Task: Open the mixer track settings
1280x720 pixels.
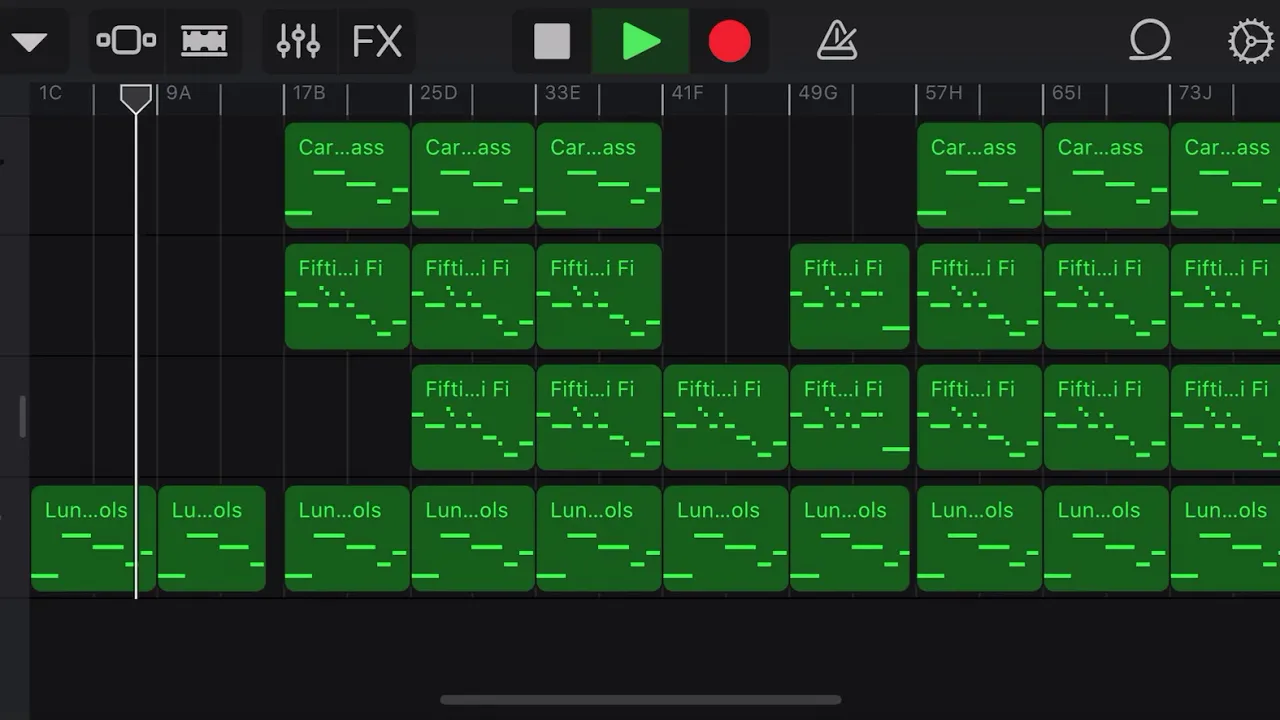Action: click(x=298, y=41)
